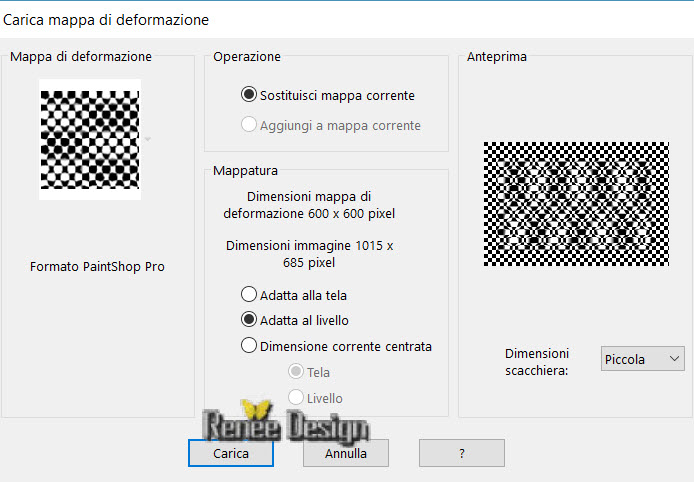This screenshot has width=694, height=482.
Task: Open the Dimensioni scacchiera dropdown
Action: coord(642,359)
